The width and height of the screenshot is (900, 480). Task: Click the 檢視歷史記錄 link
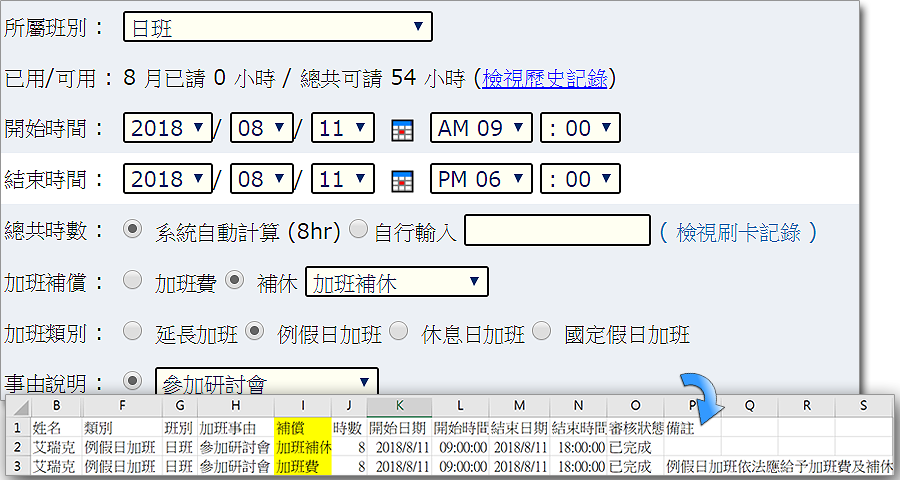[x=545, y=78]
